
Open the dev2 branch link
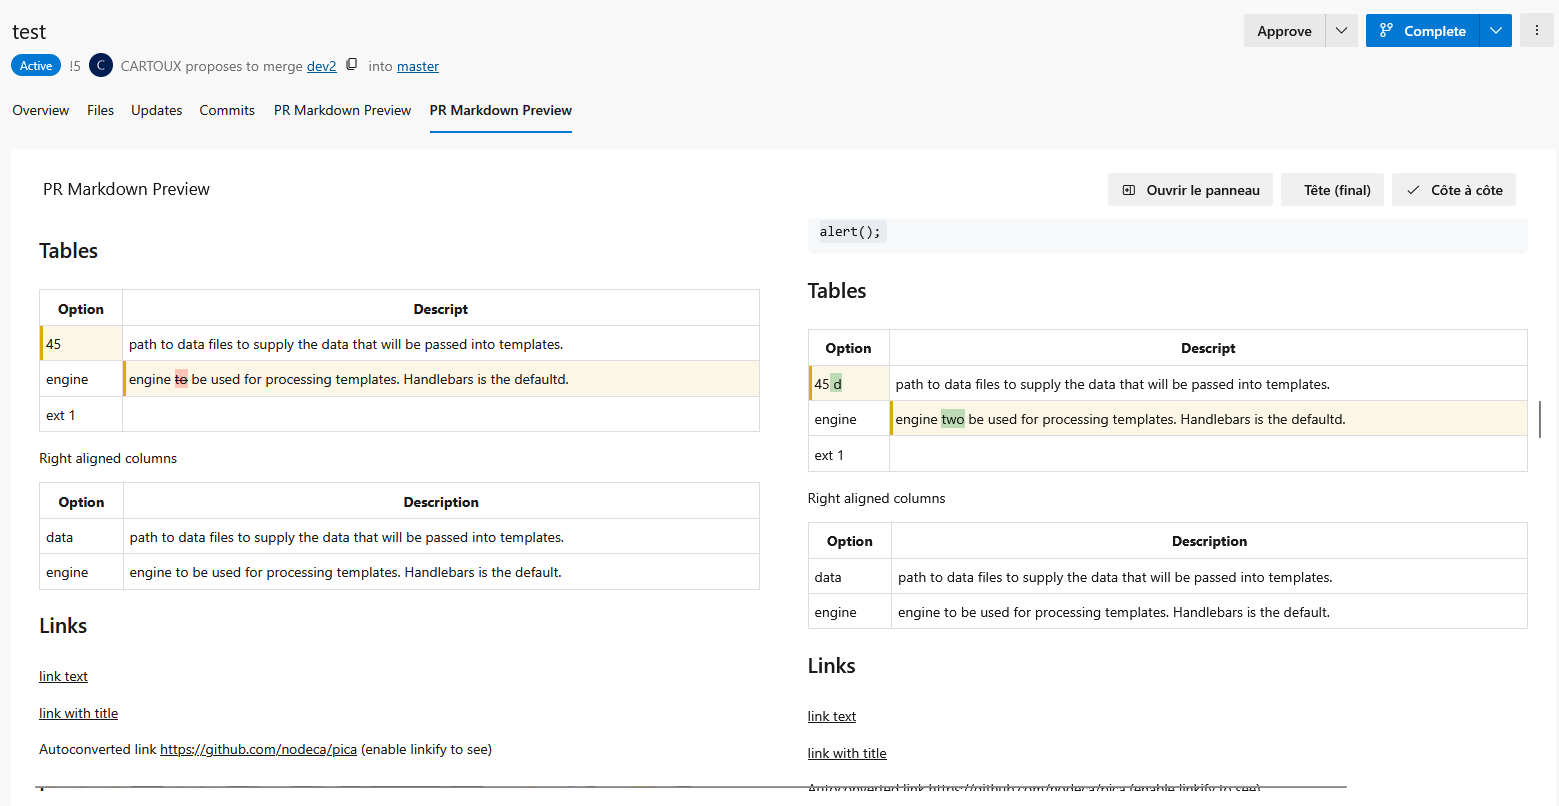point(322,66)
